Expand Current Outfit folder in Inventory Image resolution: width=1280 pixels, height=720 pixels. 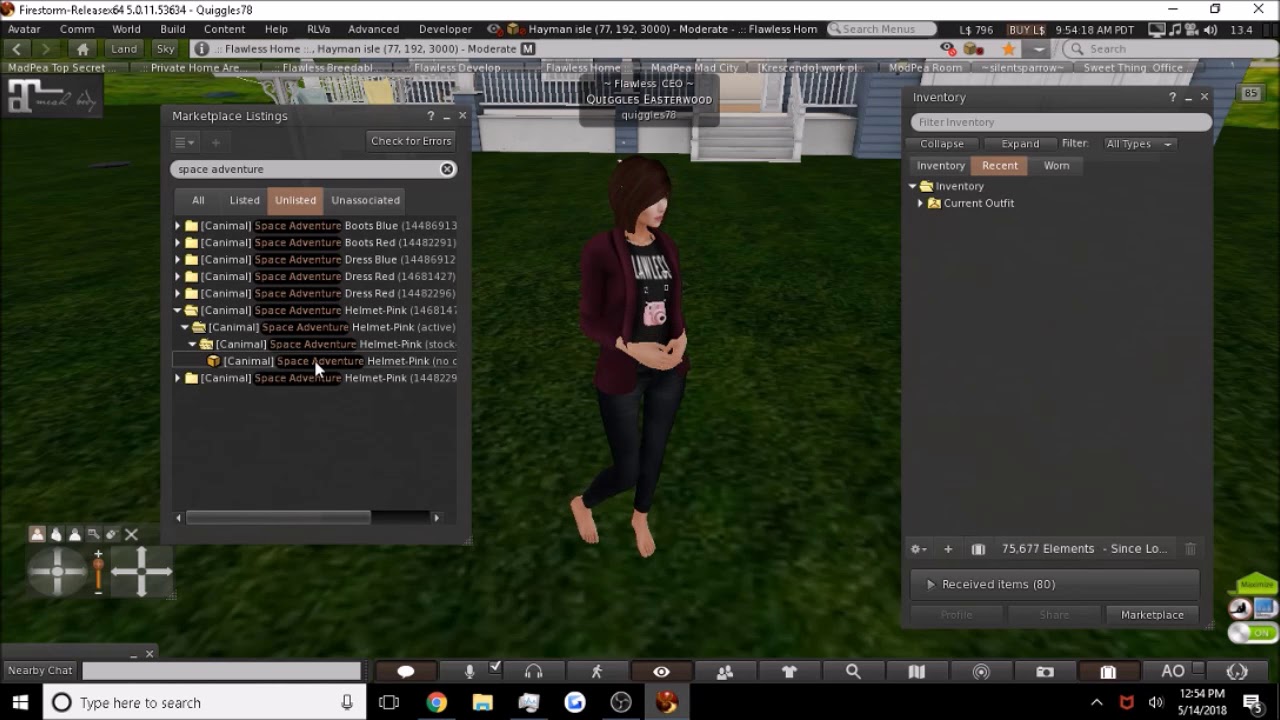pos(920,203)
